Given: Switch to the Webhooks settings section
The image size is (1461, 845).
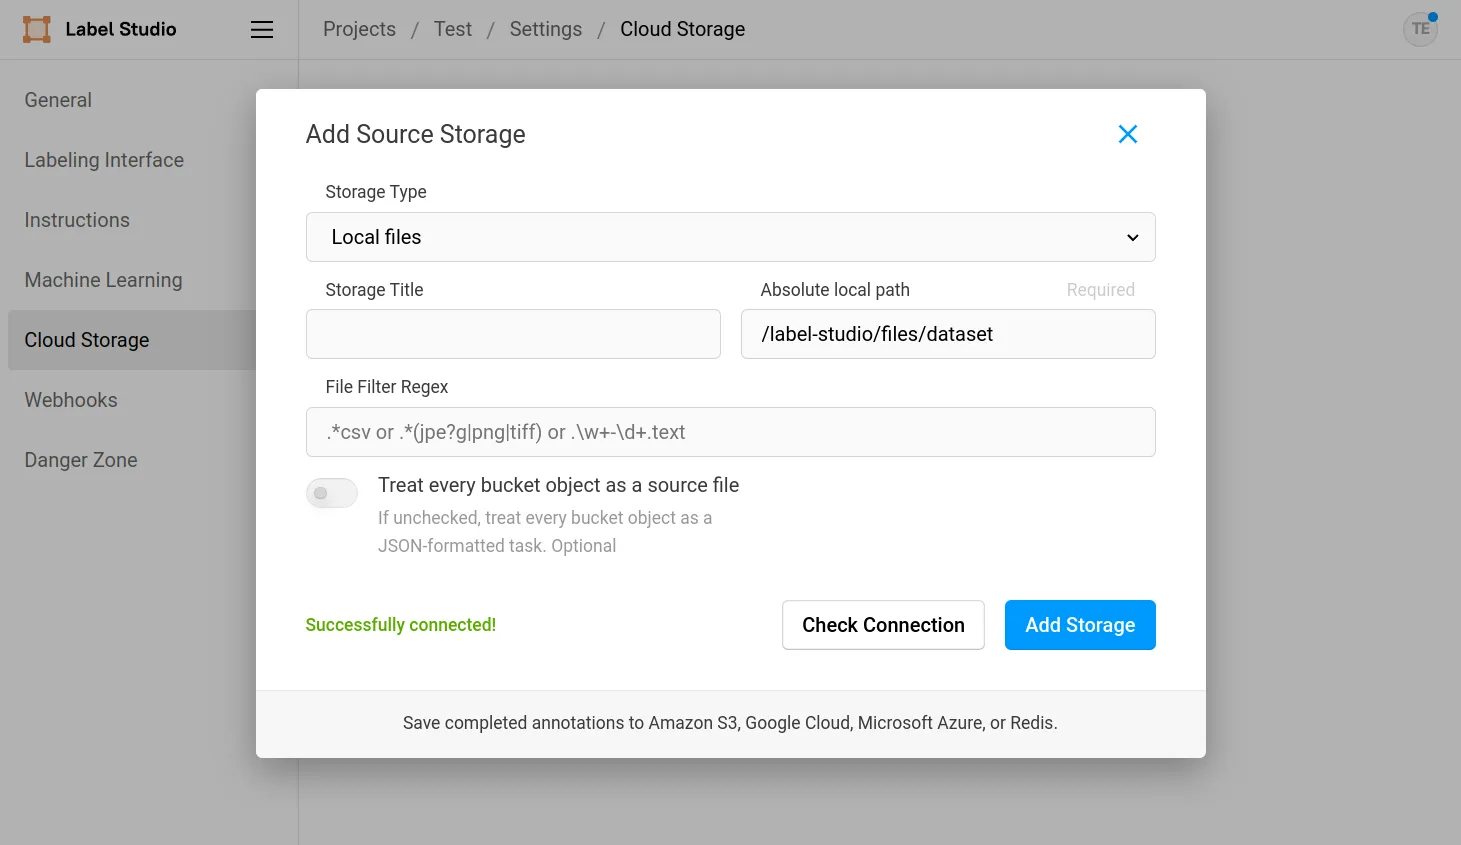Looking at the screenshot, I should pos(70,400).
